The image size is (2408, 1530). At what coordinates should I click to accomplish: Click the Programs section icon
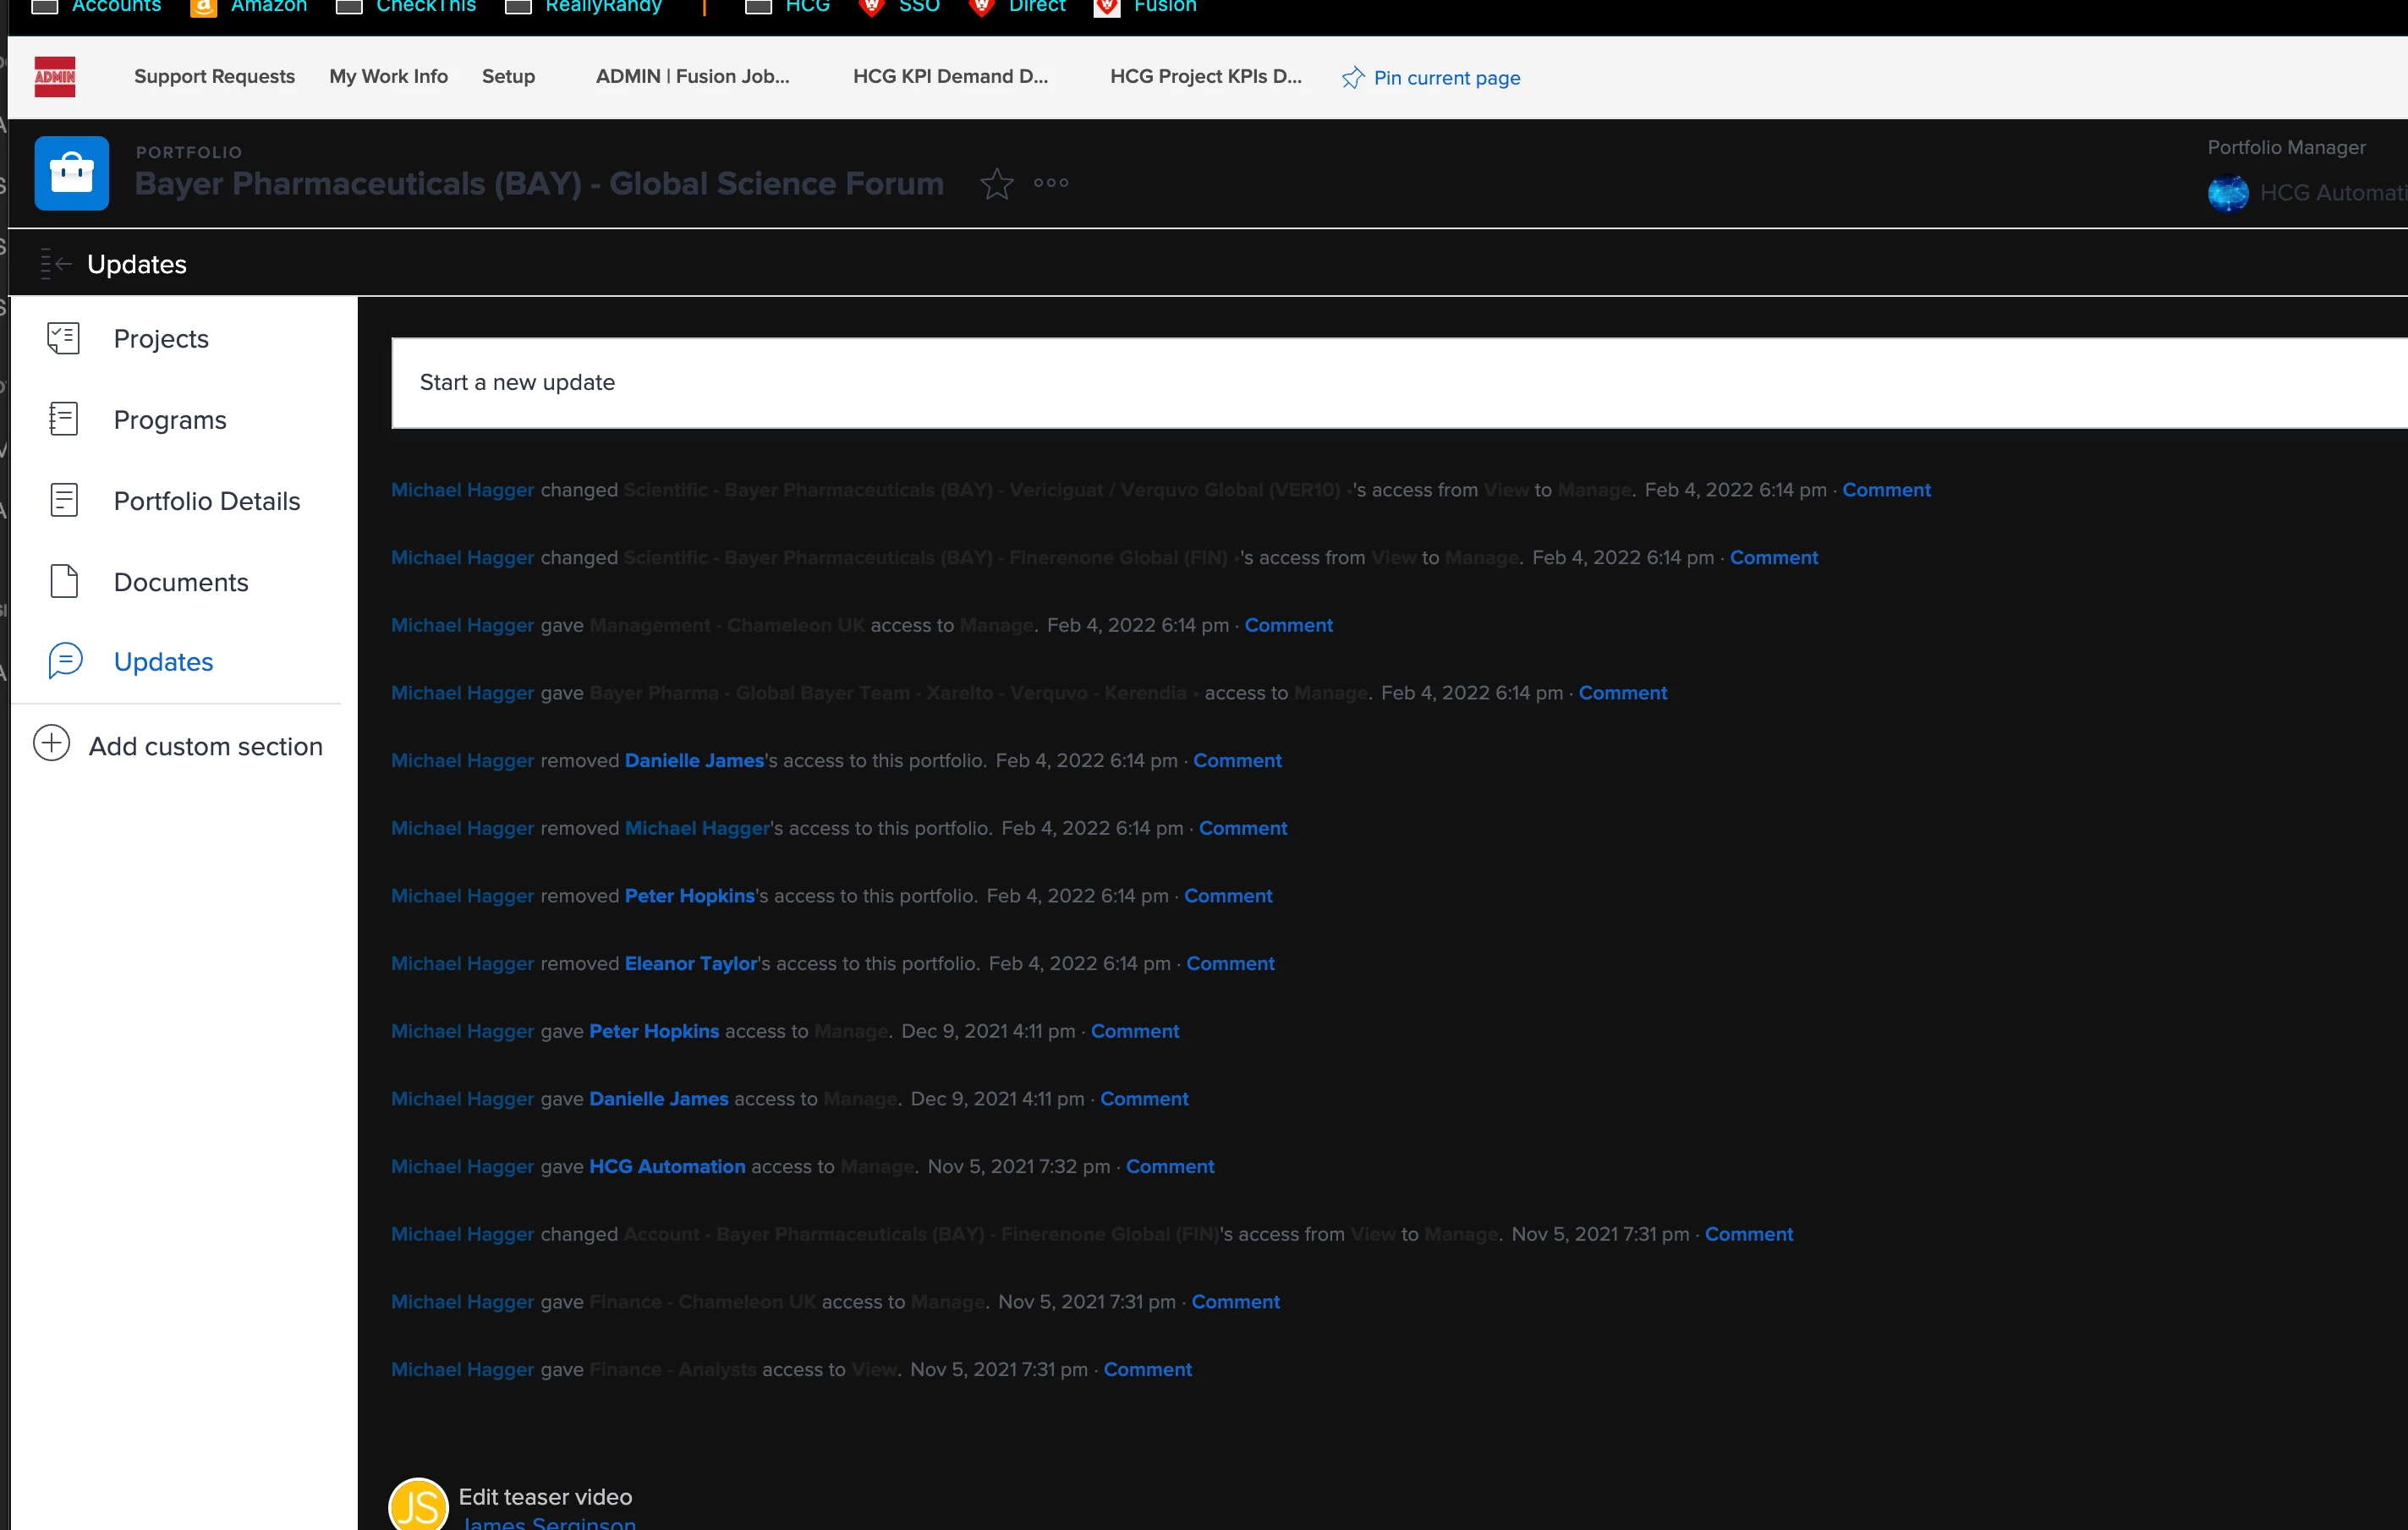[64, 420]
